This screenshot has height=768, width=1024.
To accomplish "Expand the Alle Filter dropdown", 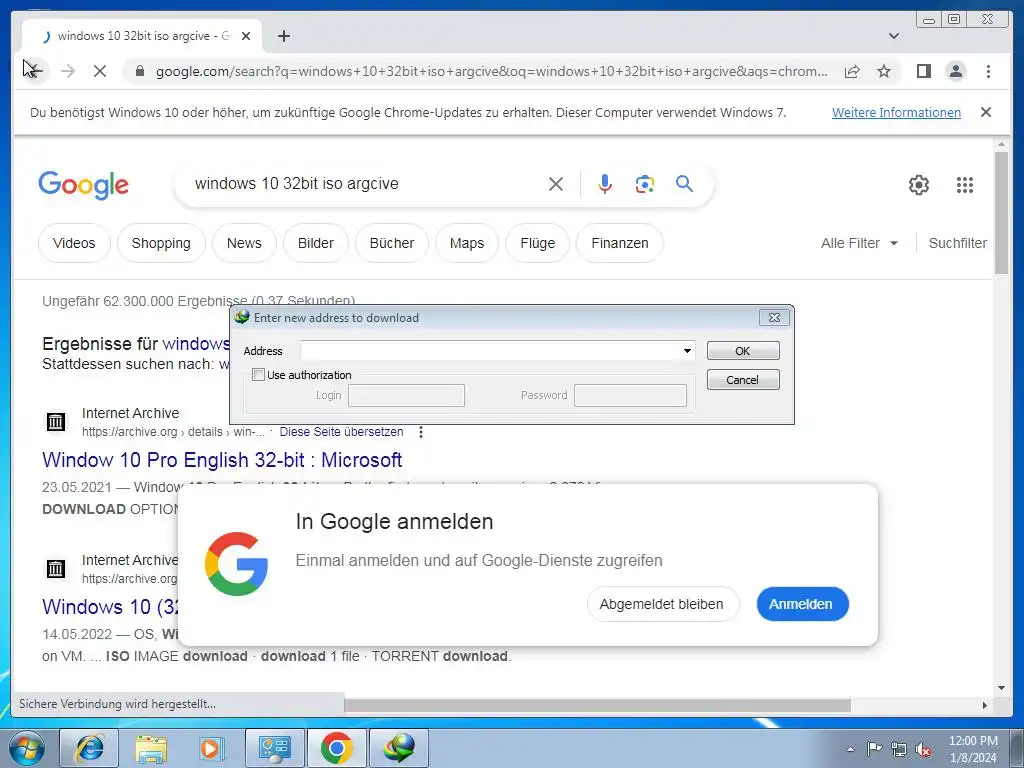I will (859, 243).
